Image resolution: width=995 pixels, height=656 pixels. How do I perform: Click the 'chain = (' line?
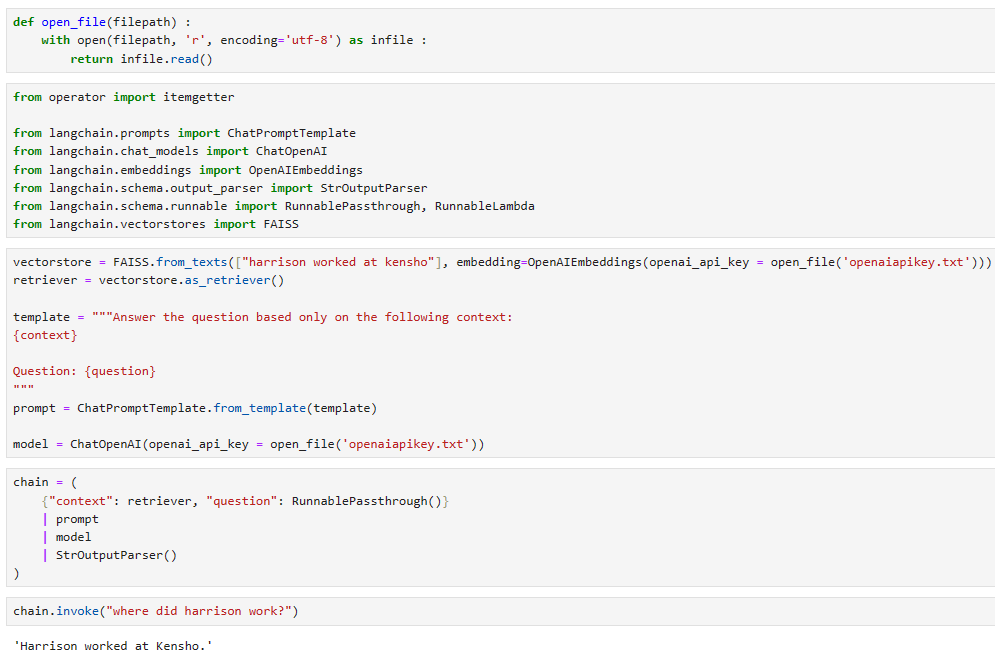[x=45, y=482]
